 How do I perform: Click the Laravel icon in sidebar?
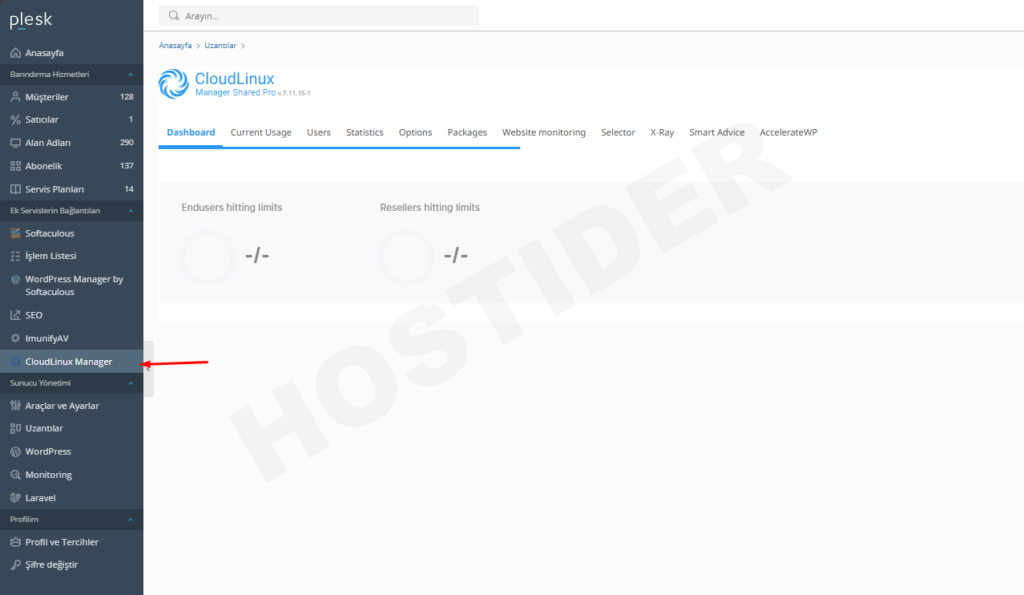15,497
